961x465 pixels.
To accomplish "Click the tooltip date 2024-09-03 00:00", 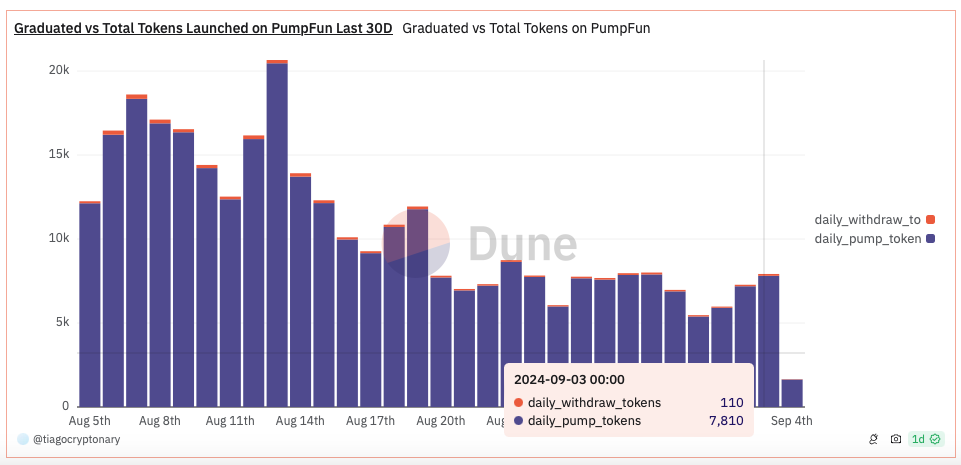I will (569, 379).
